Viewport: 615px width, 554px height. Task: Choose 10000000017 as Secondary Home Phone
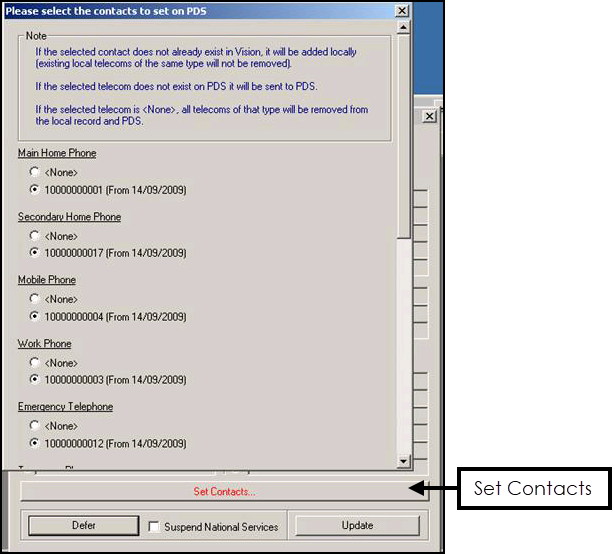[35, 253]
